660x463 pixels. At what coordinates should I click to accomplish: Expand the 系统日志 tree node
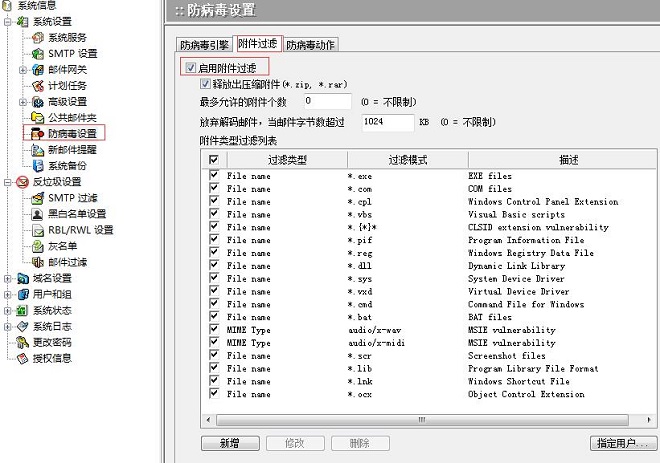coord(8,326)
